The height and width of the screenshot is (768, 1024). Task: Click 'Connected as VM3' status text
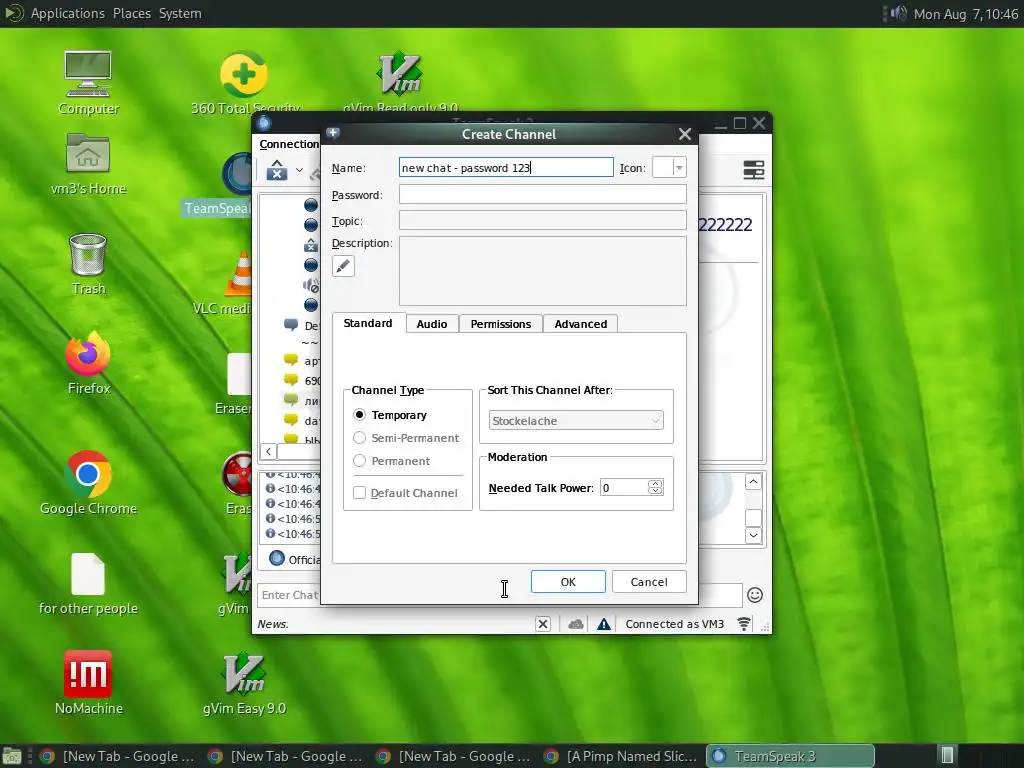675,624
